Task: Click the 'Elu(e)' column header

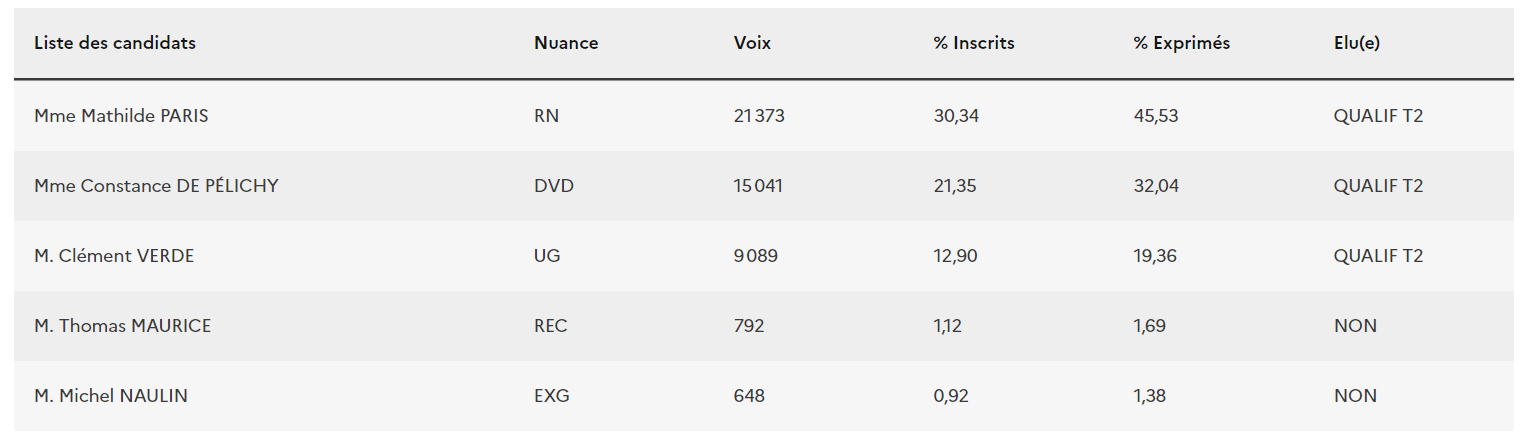Action: click(1356, 43)
